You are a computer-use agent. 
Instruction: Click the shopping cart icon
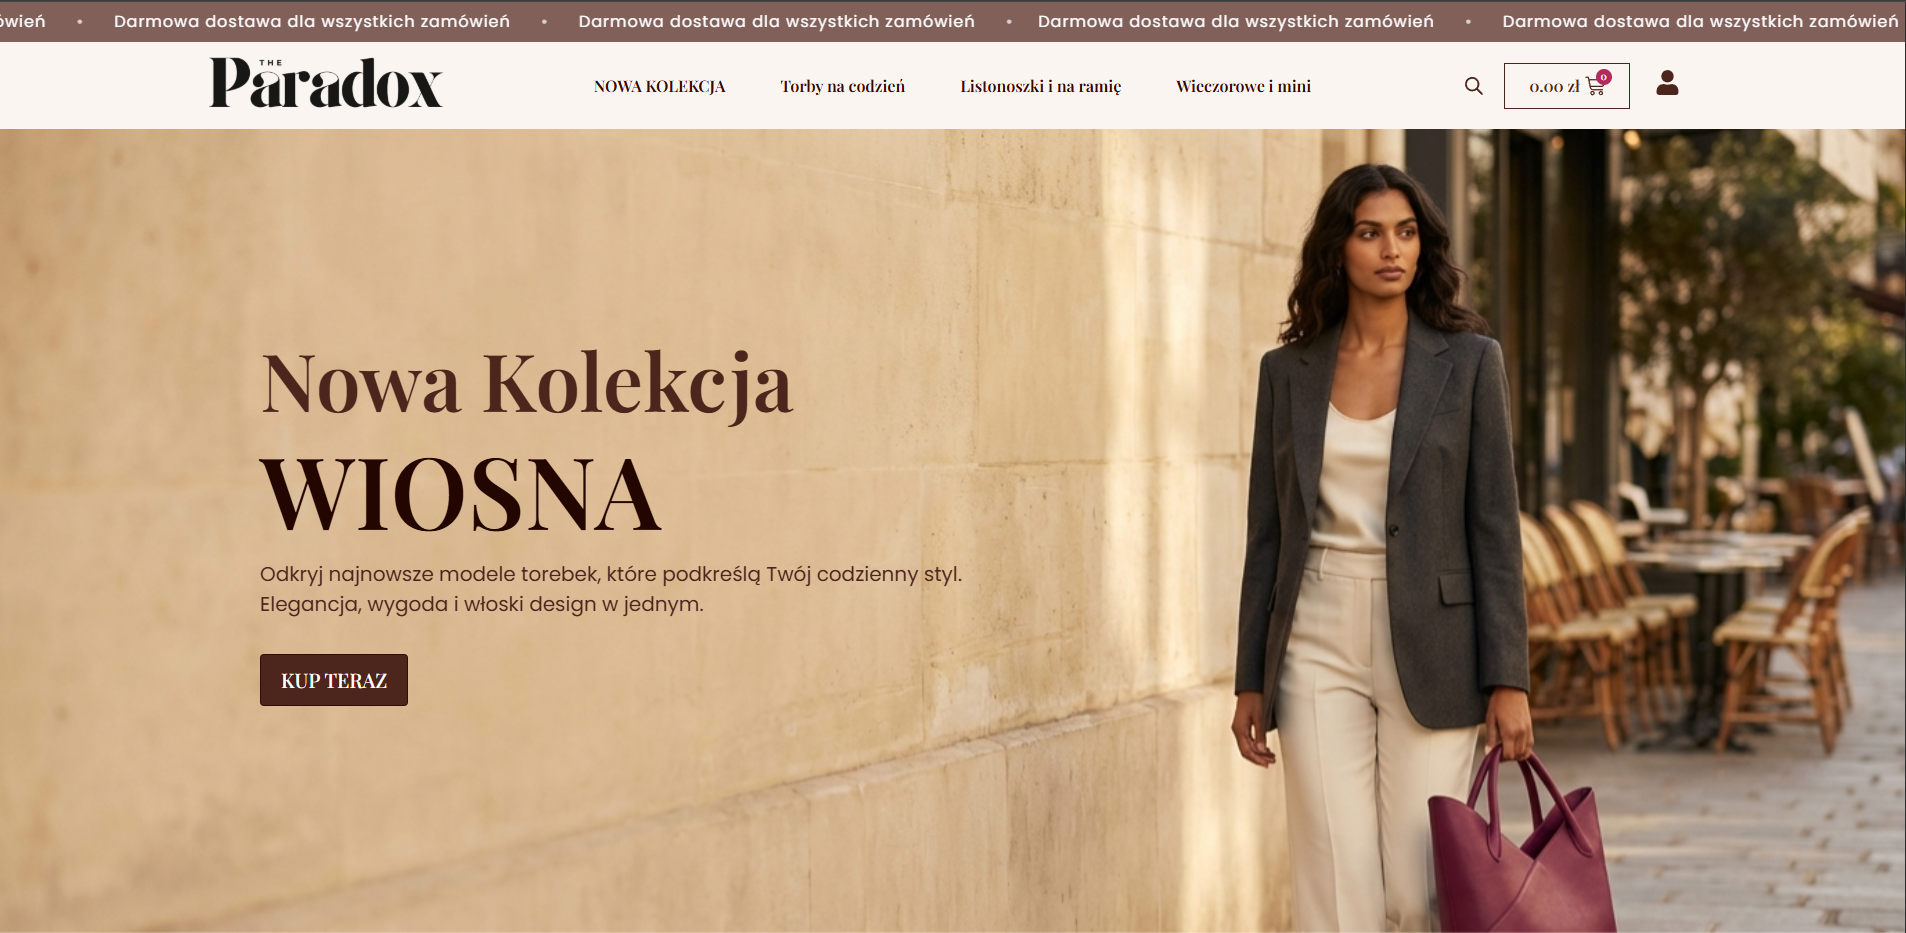click(1595, 87)
